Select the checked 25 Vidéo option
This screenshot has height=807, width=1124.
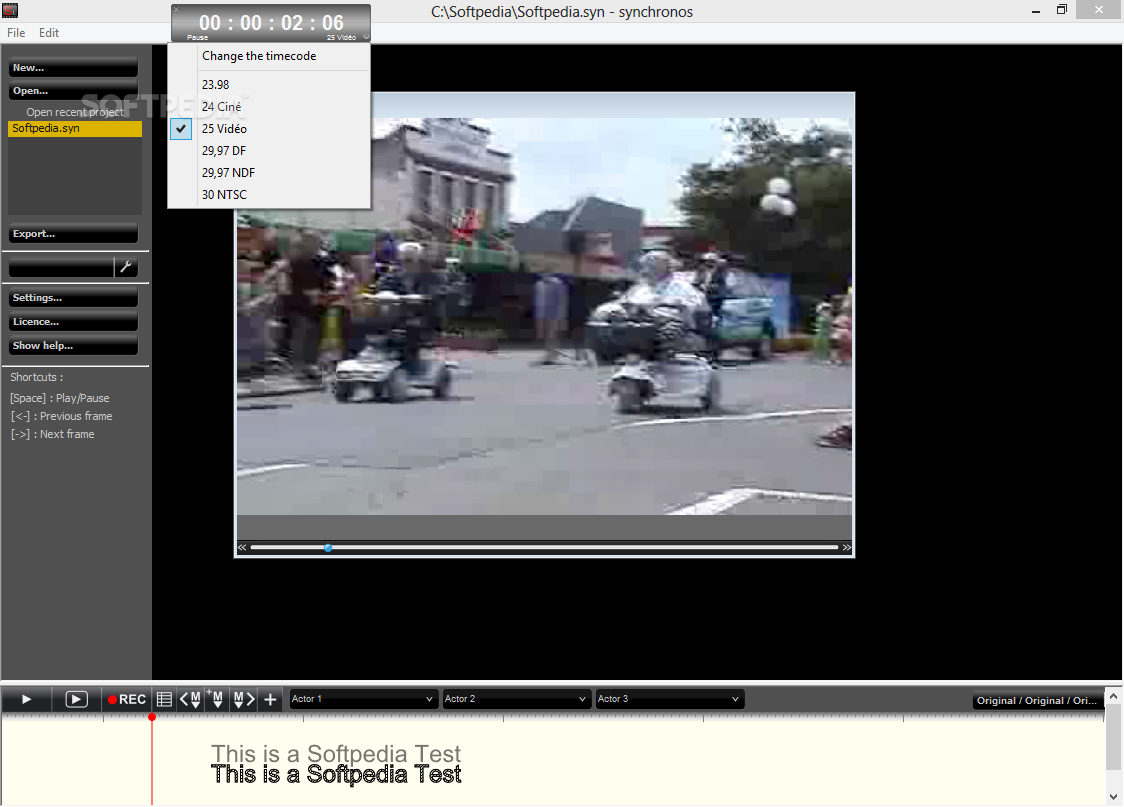[x=269, y=129]
